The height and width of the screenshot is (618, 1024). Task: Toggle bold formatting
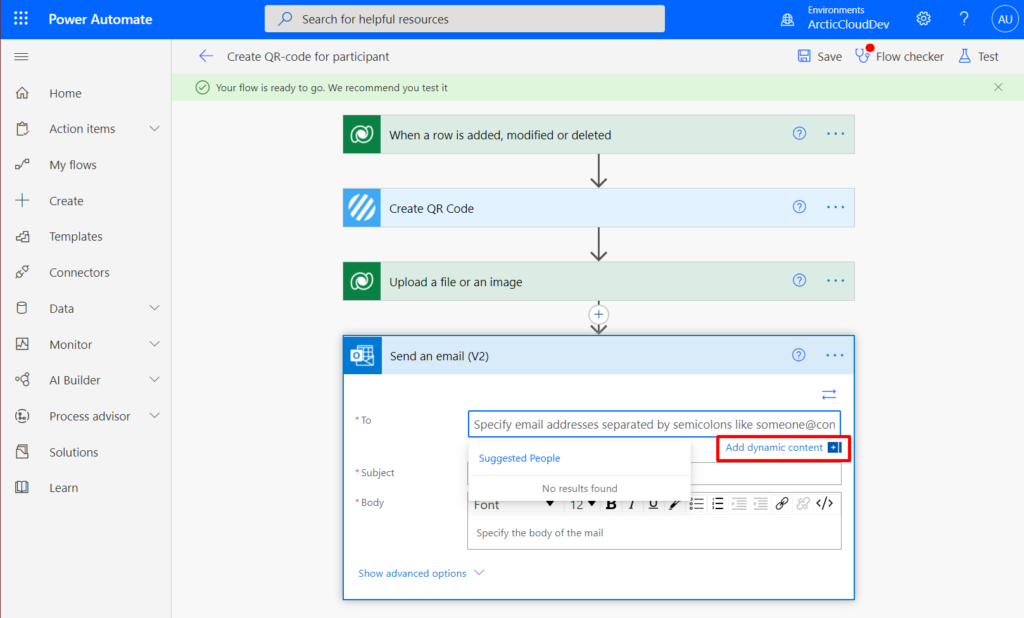coord(611,504)
